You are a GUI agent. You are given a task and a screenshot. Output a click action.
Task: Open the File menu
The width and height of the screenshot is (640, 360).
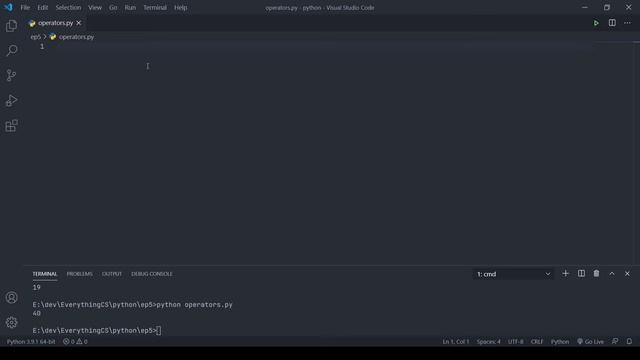(x=25, y=7)
